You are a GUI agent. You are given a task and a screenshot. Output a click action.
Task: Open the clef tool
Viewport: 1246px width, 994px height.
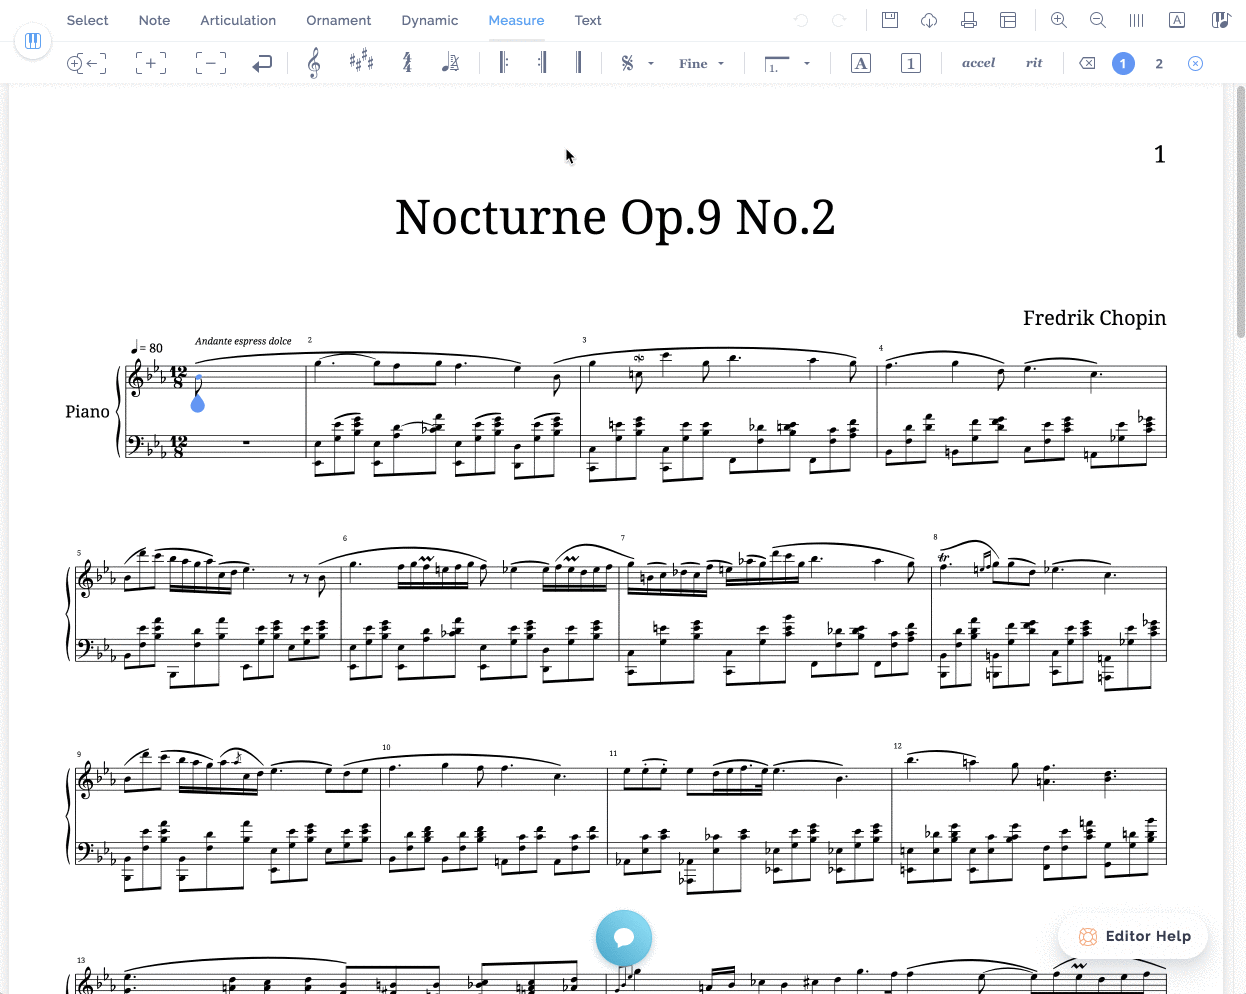(314, 63)
